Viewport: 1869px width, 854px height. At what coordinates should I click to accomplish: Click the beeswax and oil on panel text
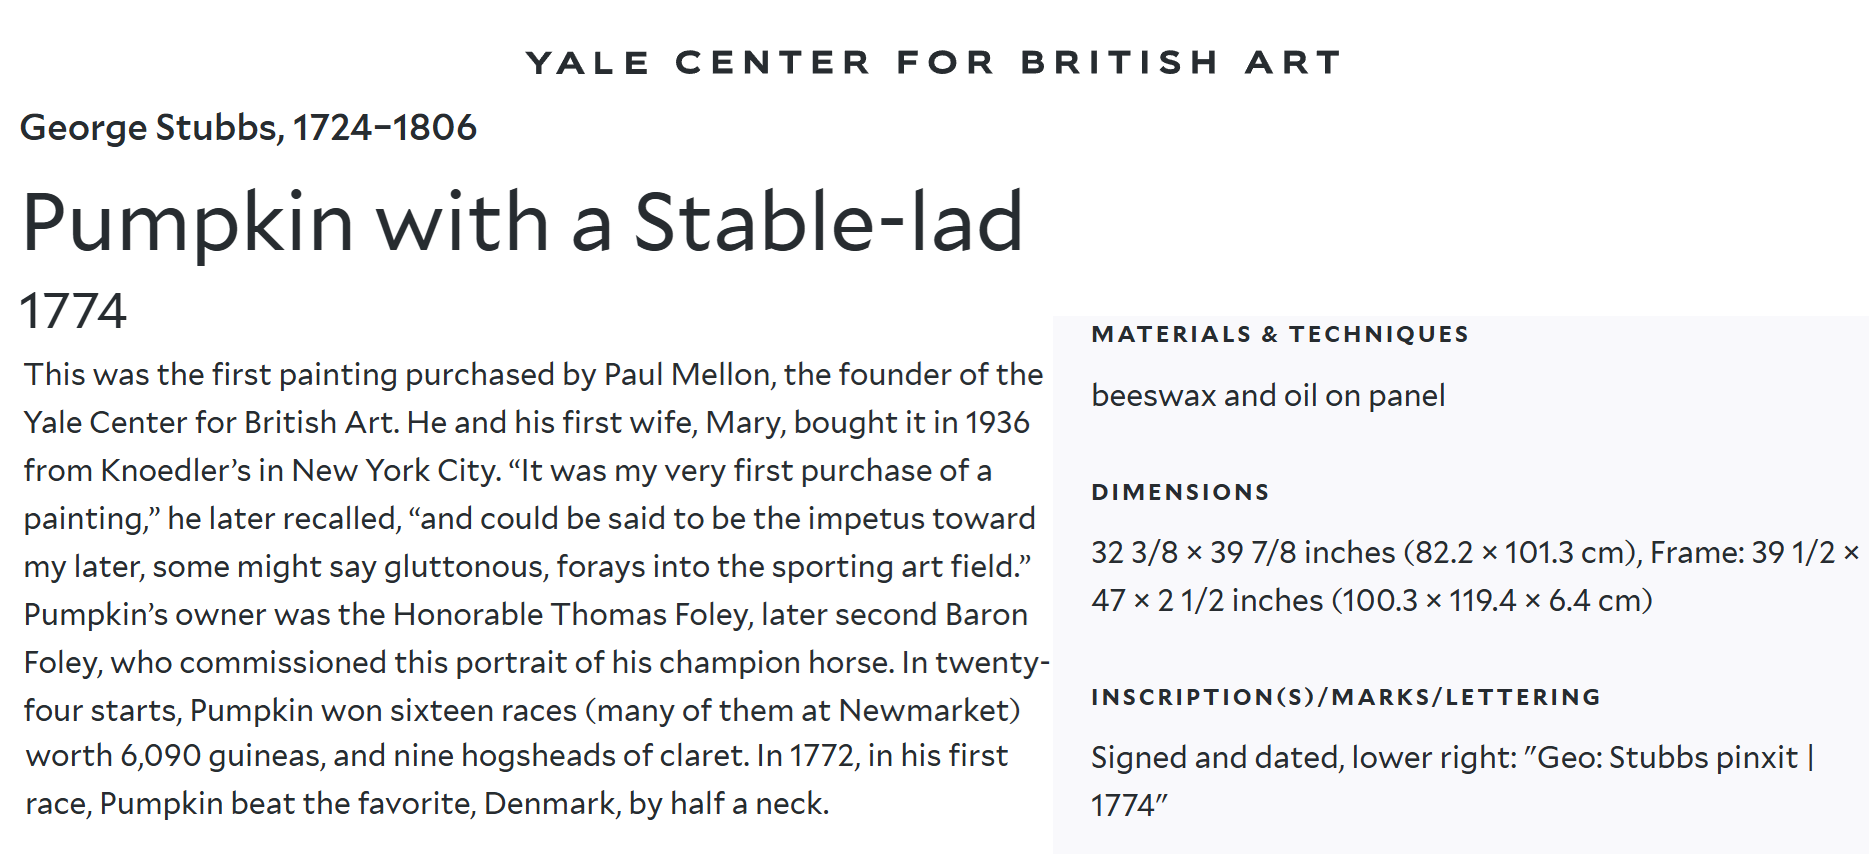[x=1268, y=396]
